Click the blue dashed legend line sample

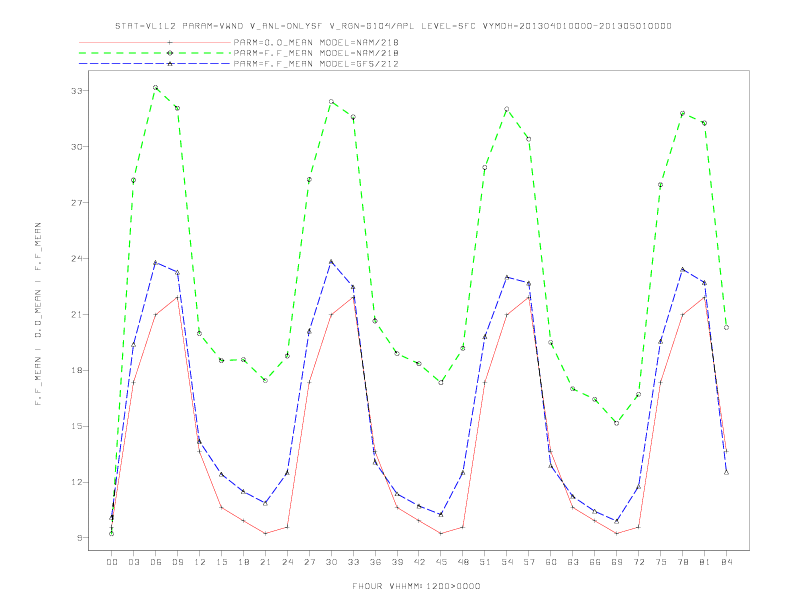pyautogui.click(x=155, y=64)
